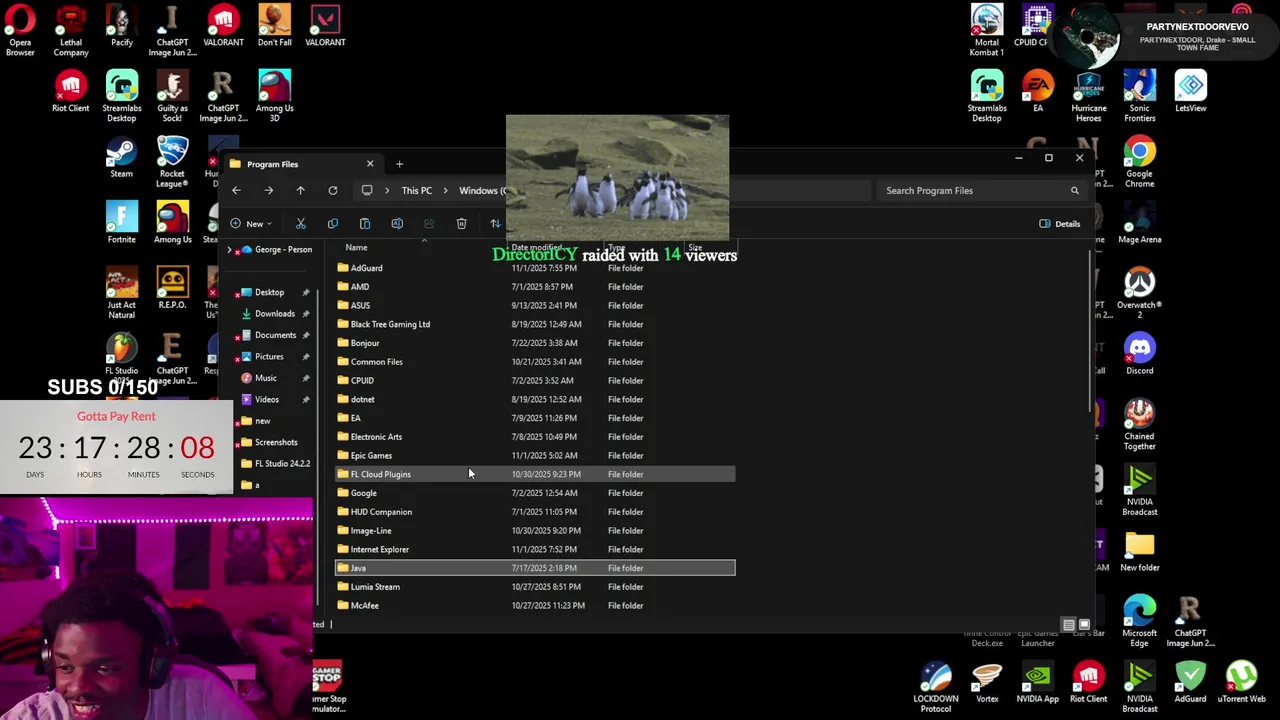Open Lethal Company desktop shortcut
Image resolution: width=1280 pixels, height=720 pixels.
[x=70, y=31]
